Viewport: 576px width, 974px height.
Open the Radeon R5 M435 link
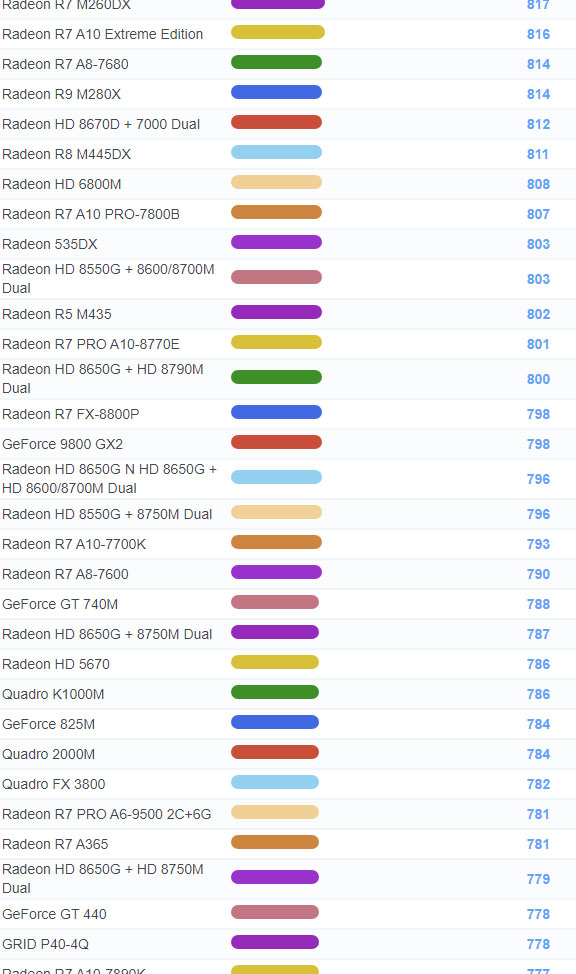(57, 314)
